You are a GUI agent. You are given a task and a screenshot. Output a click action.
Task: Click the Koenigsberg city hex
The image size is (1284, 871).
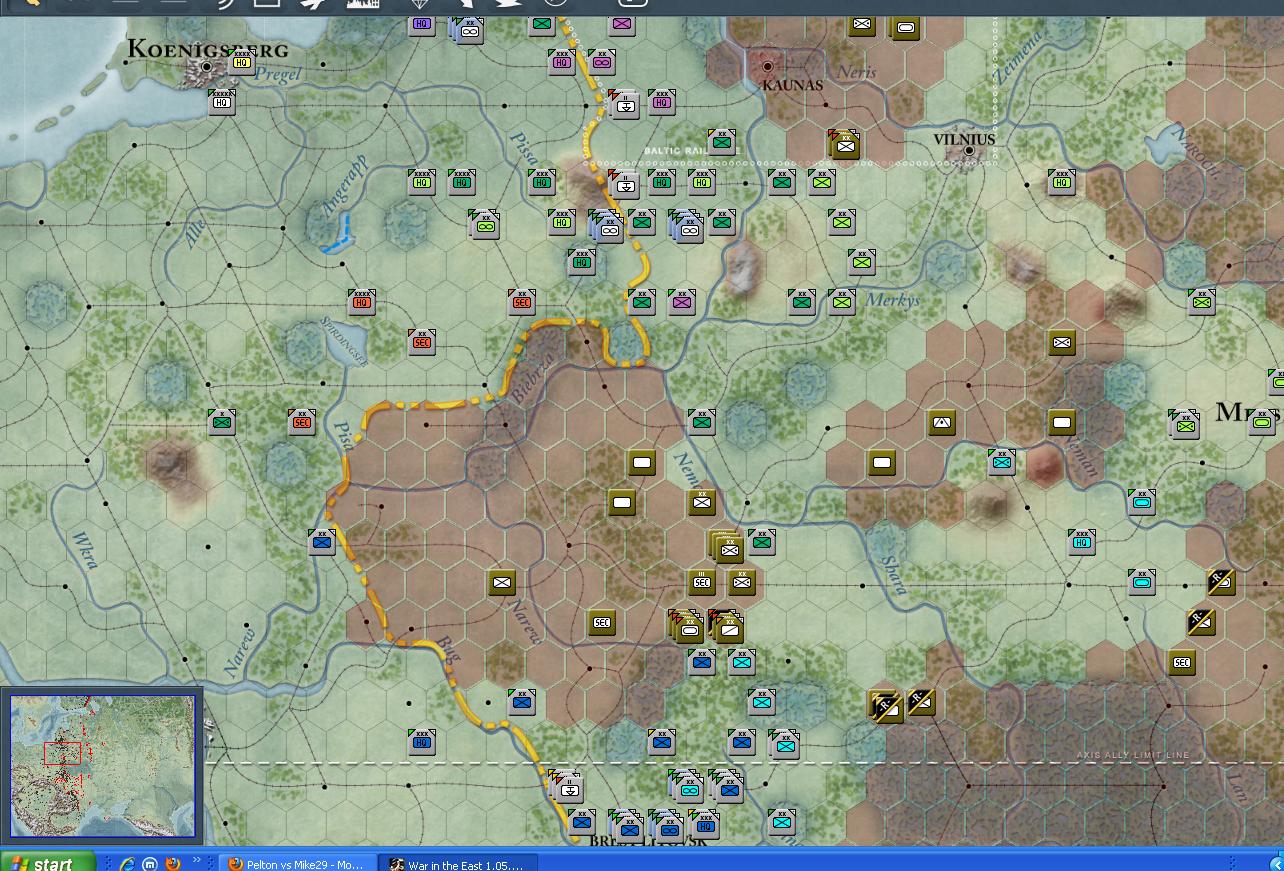[x=207, y=67]
